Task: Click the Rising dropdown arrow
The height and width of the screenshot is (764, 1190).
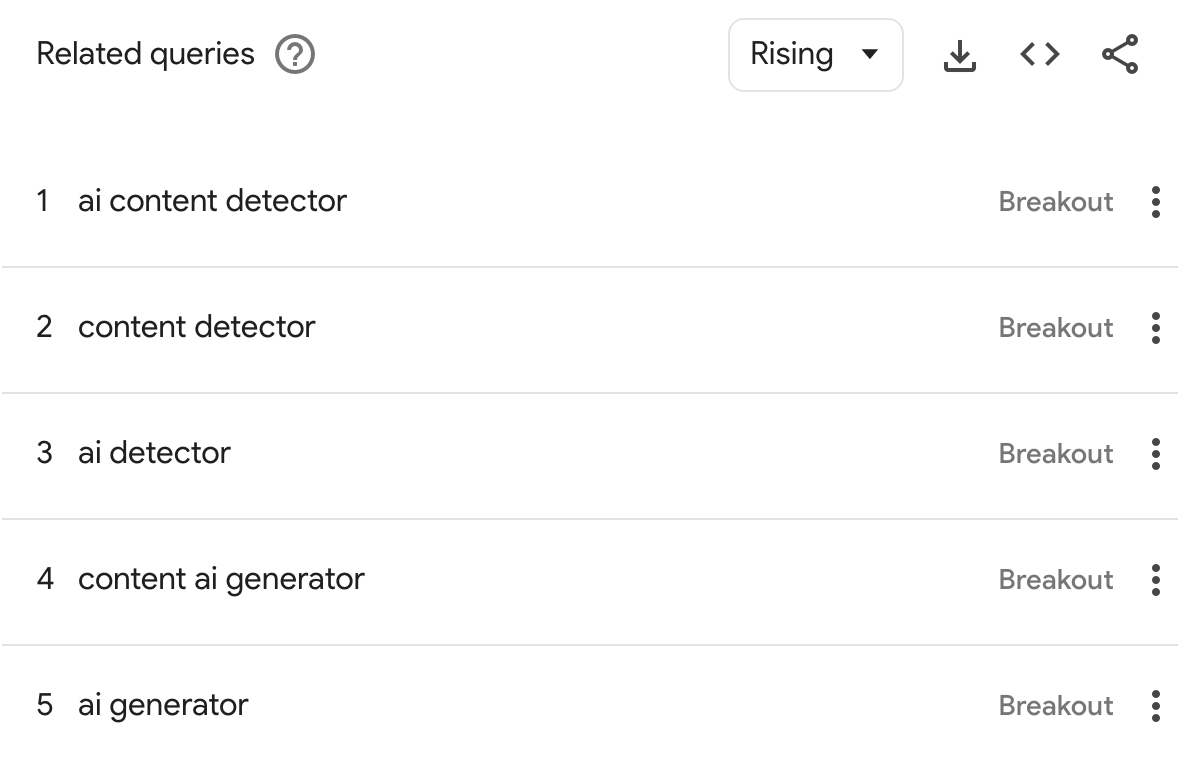Action: [x=871, y=55]
